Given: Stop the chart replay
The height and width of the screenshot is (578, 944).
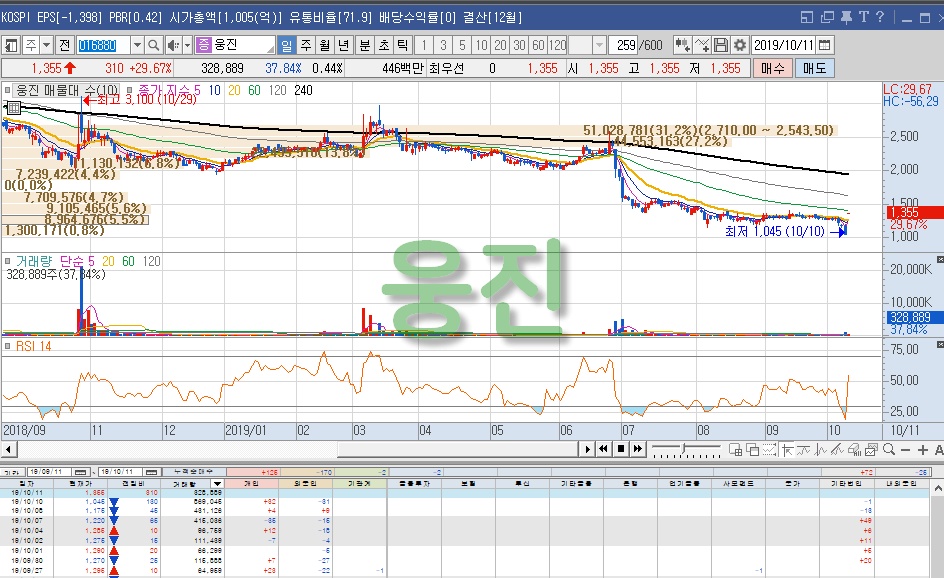Looking at the screenshot, I should pos(621,449).
